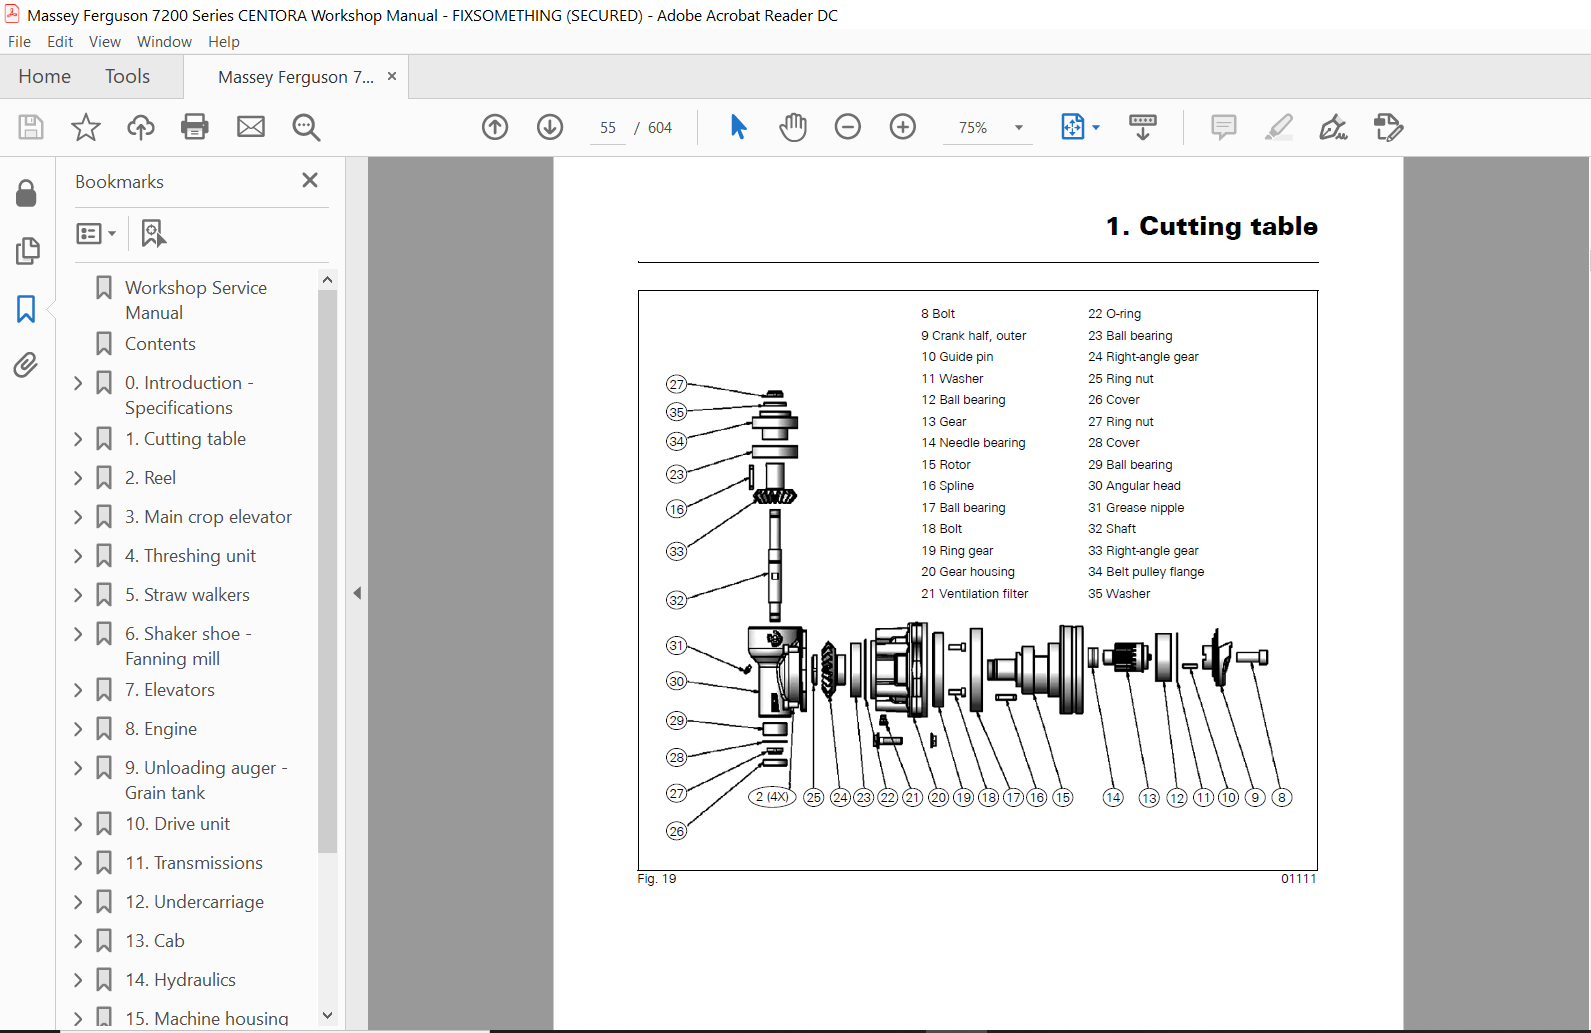
Task: Expand the 1. Cutting table bookmark
Action: pyautogui.click(x=78, y=439)
